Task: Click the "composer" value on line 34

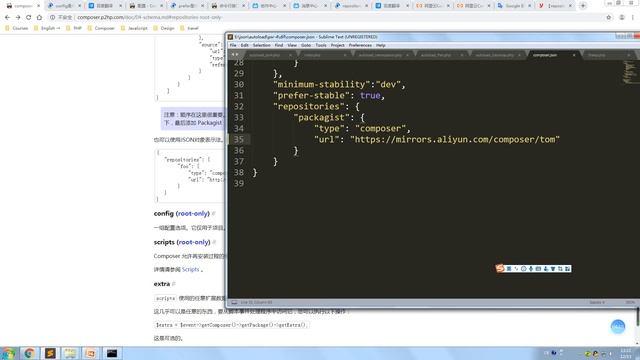Action: click(380, 129)
